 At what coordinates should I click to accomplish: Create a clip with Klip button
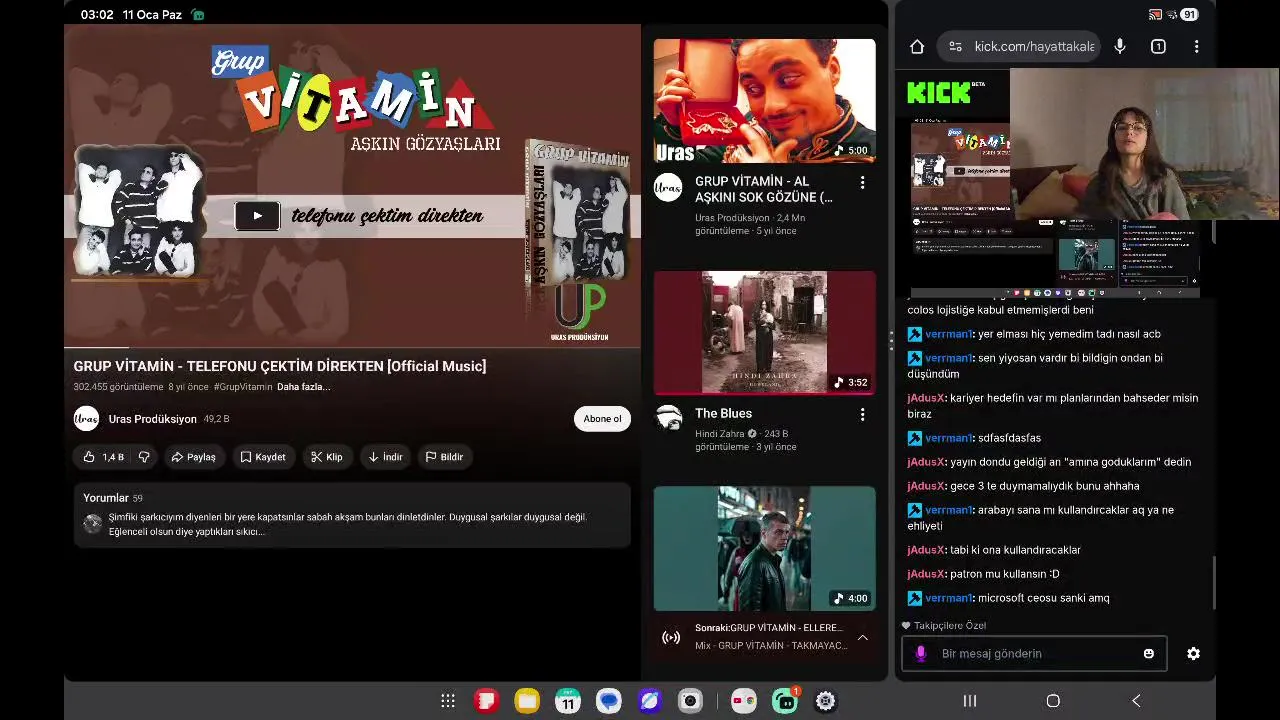[x=327, y=457]
